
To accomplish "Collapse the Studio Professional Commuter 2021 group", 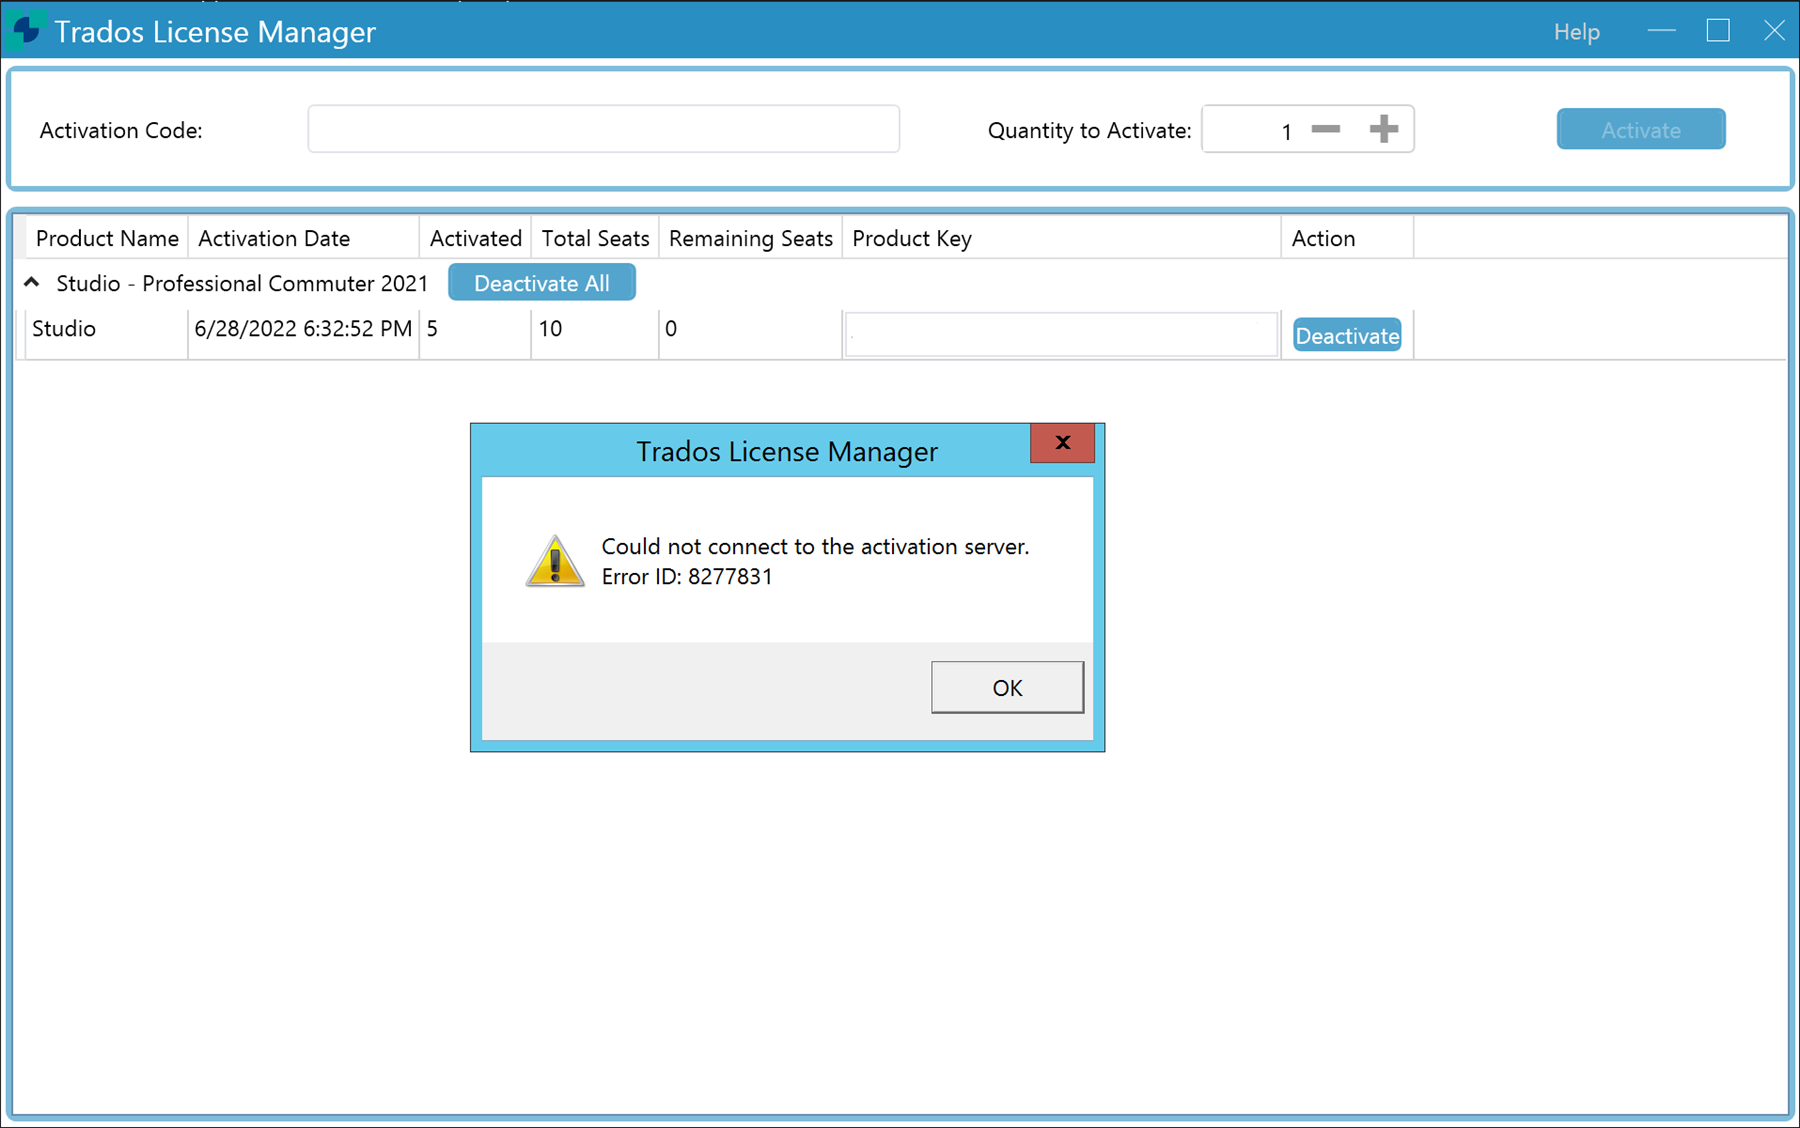I will pos(32,283).
